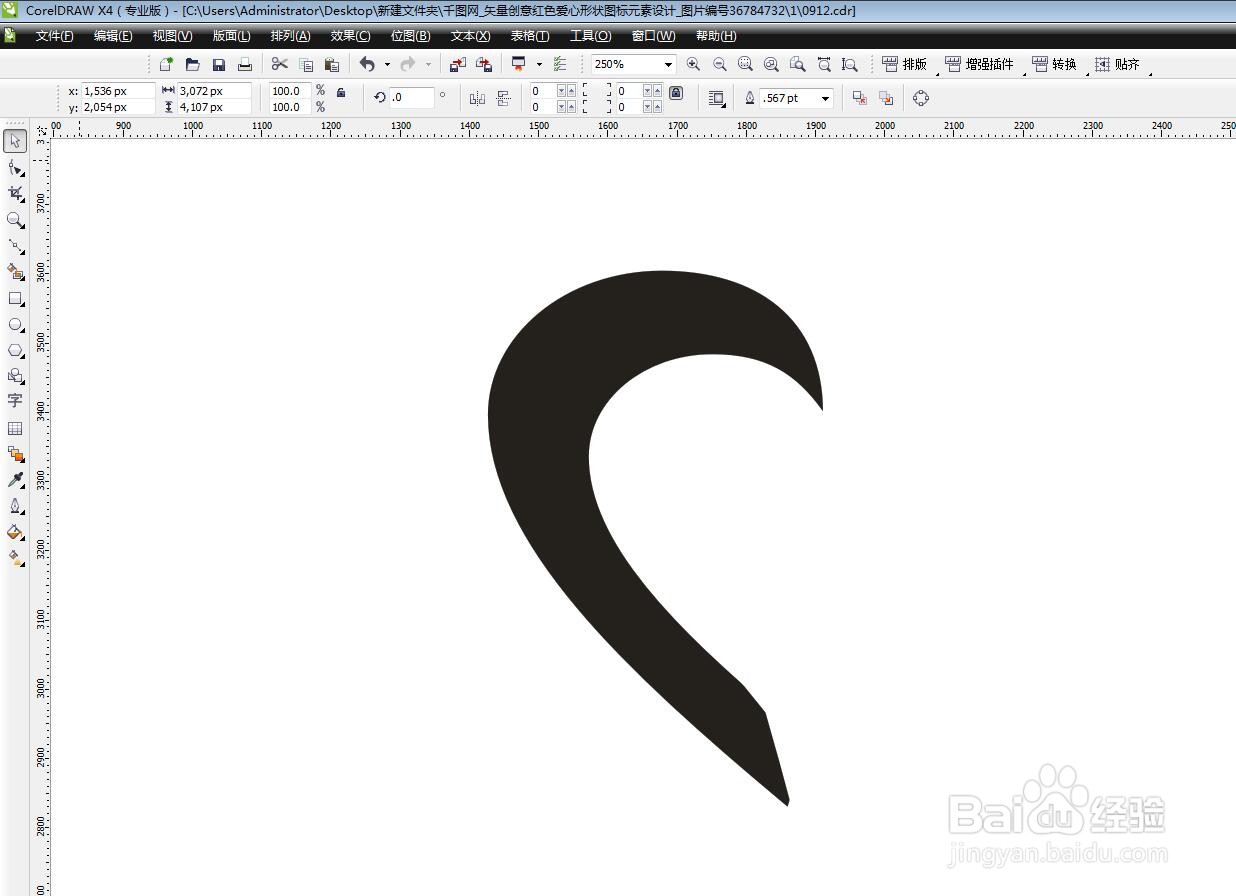The width and height of the screenshot is (1236, 896).
Task: Create a new document
Action: [166, 64]
